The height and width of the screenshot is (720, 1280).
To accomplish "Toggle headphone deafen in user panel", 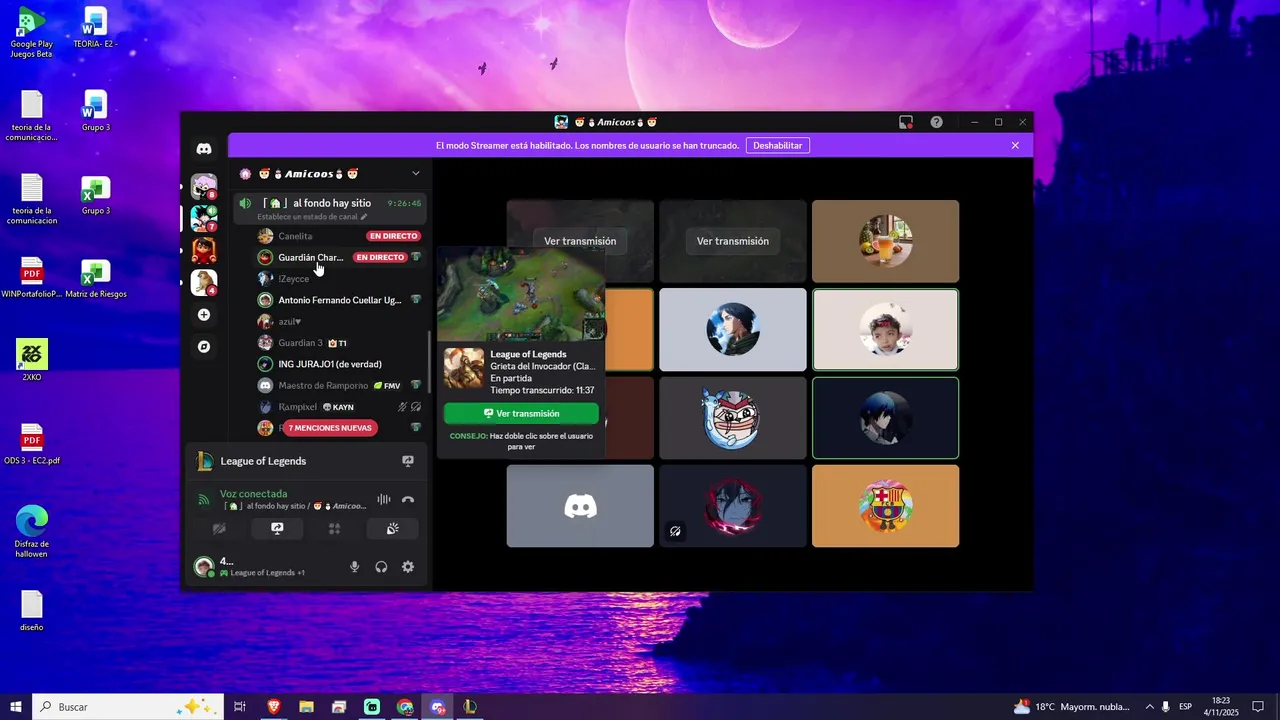I will [x=381, y=567].
